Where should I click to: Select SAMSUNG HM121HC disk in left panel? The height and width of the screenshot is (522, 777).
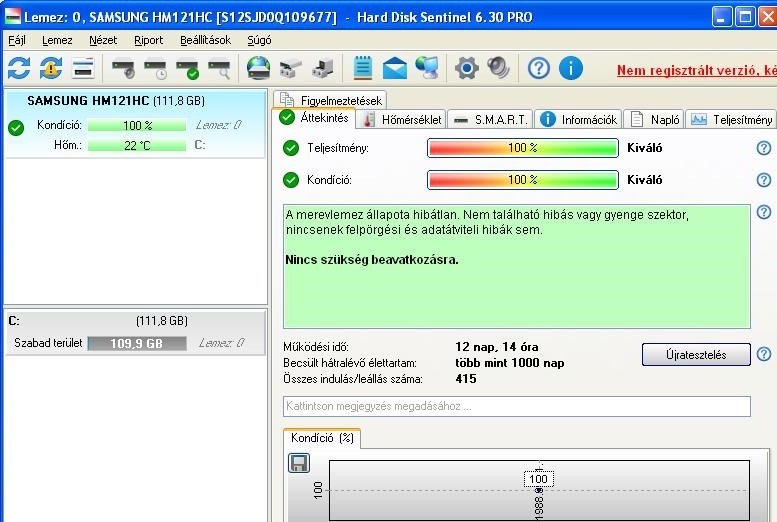pos(135,124)
